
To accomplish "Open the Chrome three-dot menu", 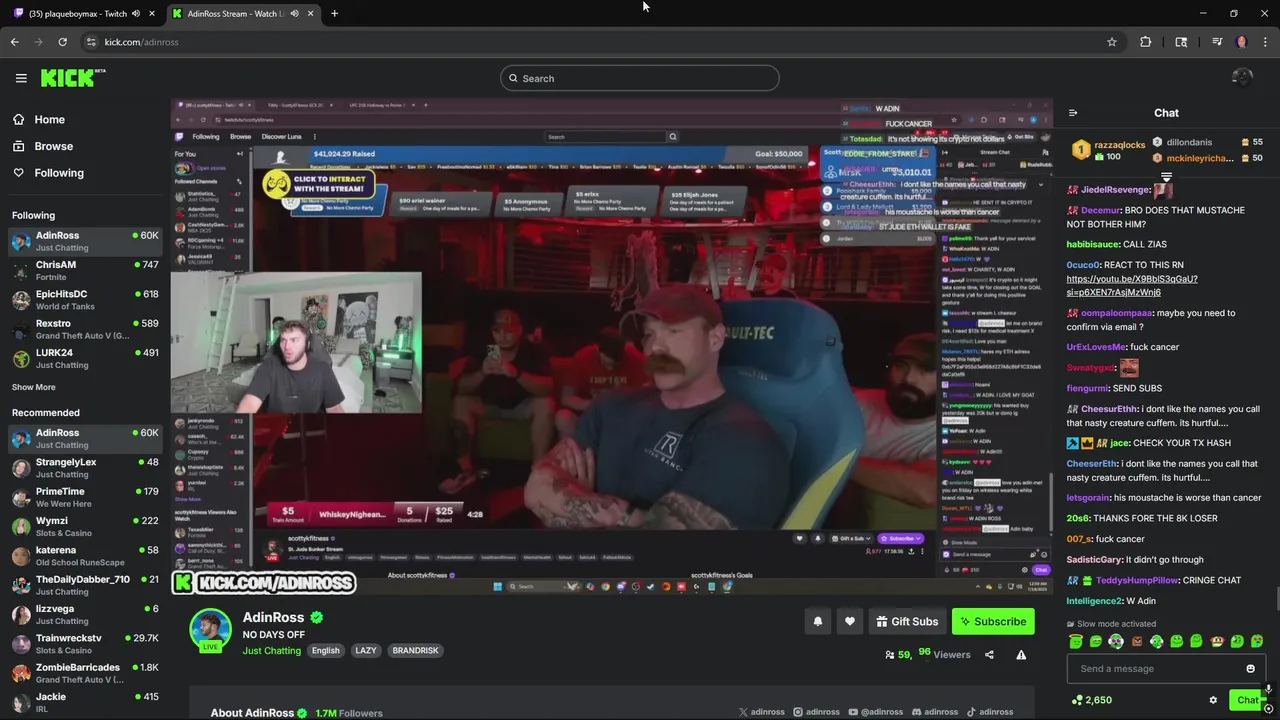I will pyautogui.click(x=1265, y=42).
